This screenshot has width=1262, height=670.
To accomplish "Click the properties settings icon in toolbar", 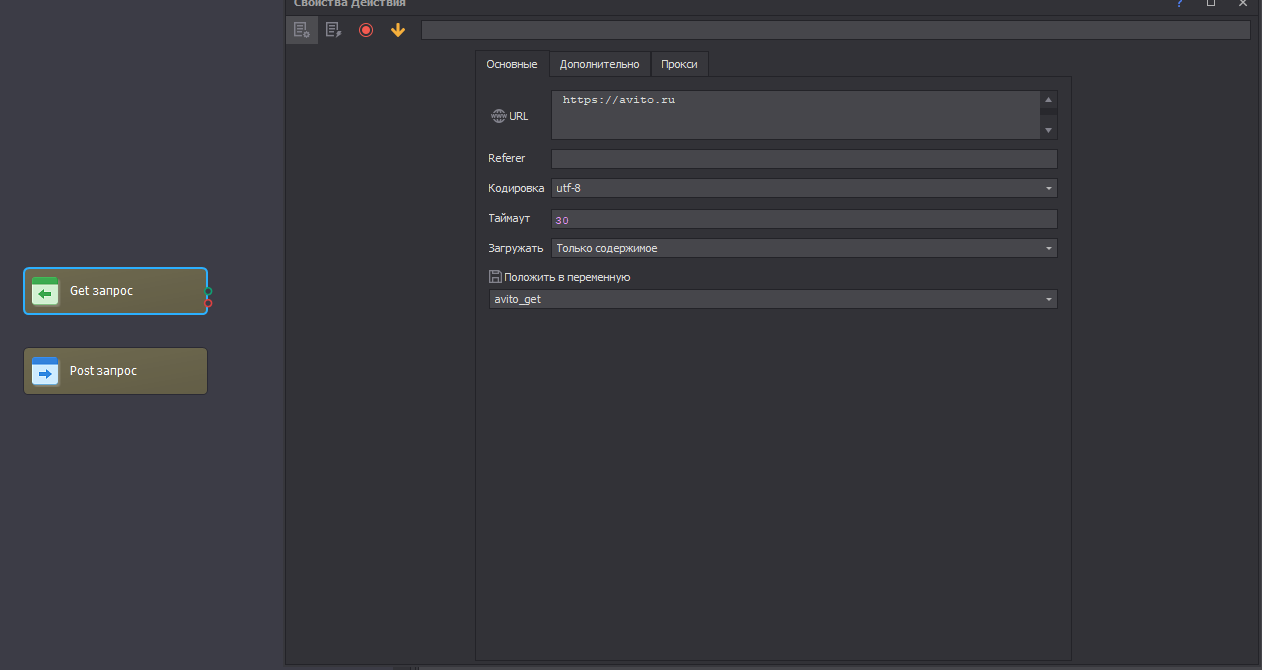I will 301,30.
